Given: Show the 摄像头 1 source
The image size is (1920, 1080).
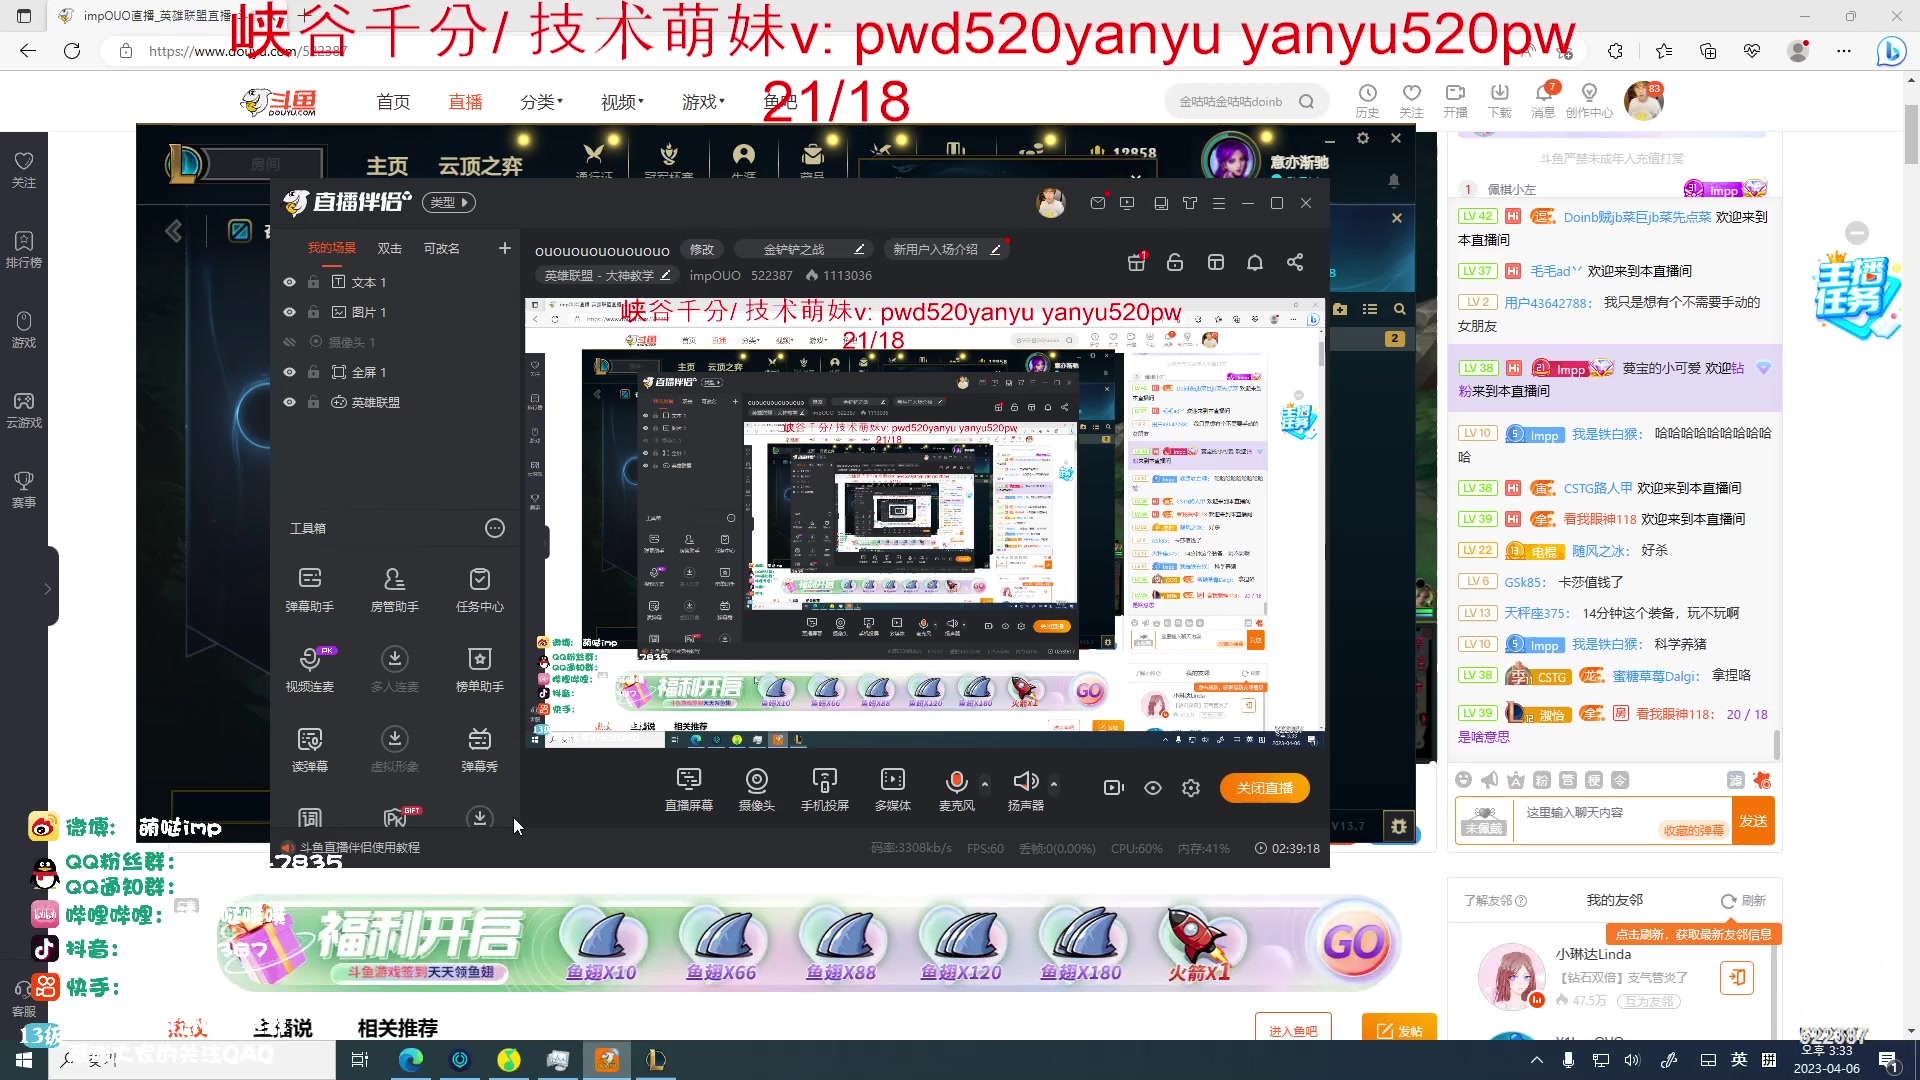Looking at the screenshot, I should click(289, 342).
